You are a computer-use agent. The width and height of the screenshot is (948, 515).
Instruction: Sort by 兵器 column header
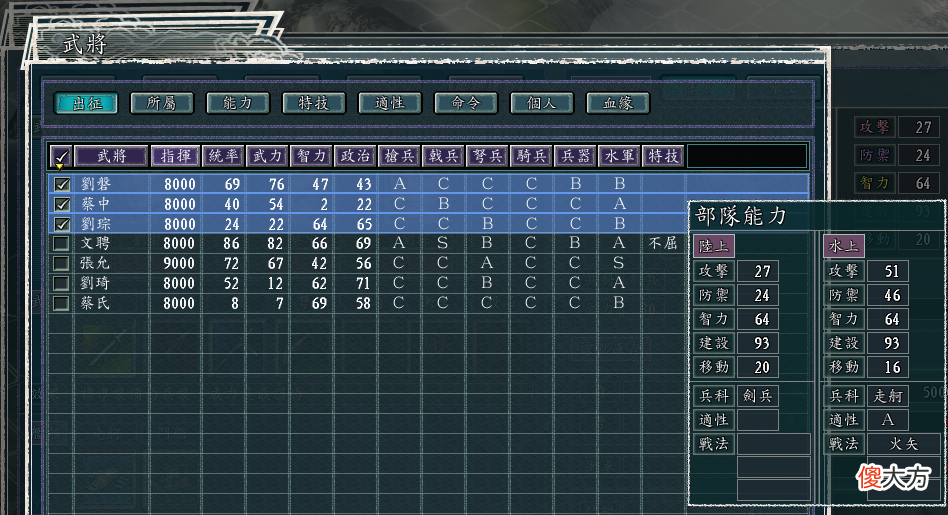coord(576,157)
